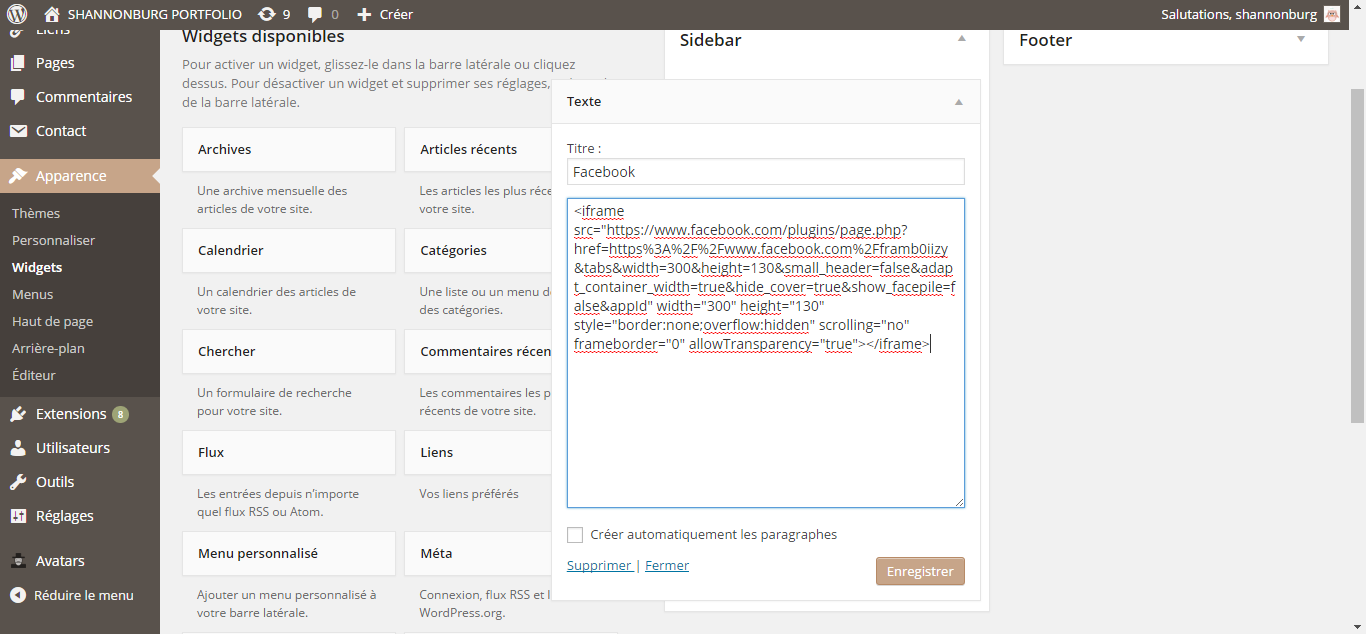Select the Articles récents available widget
The width and height of the screenshot is (1366, 634).
(x=478, y=149)
